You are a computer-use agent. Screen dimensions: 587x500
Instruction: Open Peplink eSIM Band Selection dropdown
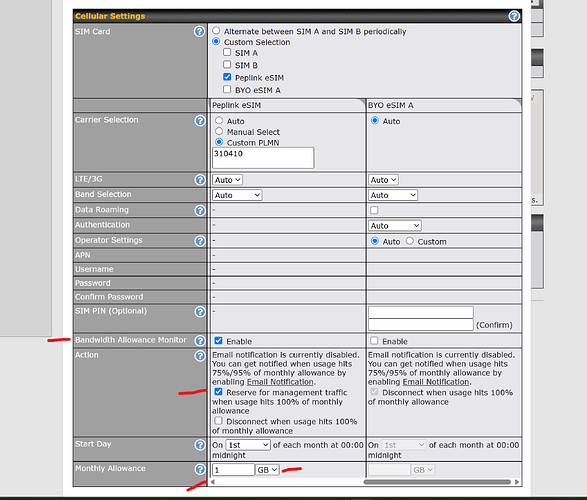click(237, 195)
